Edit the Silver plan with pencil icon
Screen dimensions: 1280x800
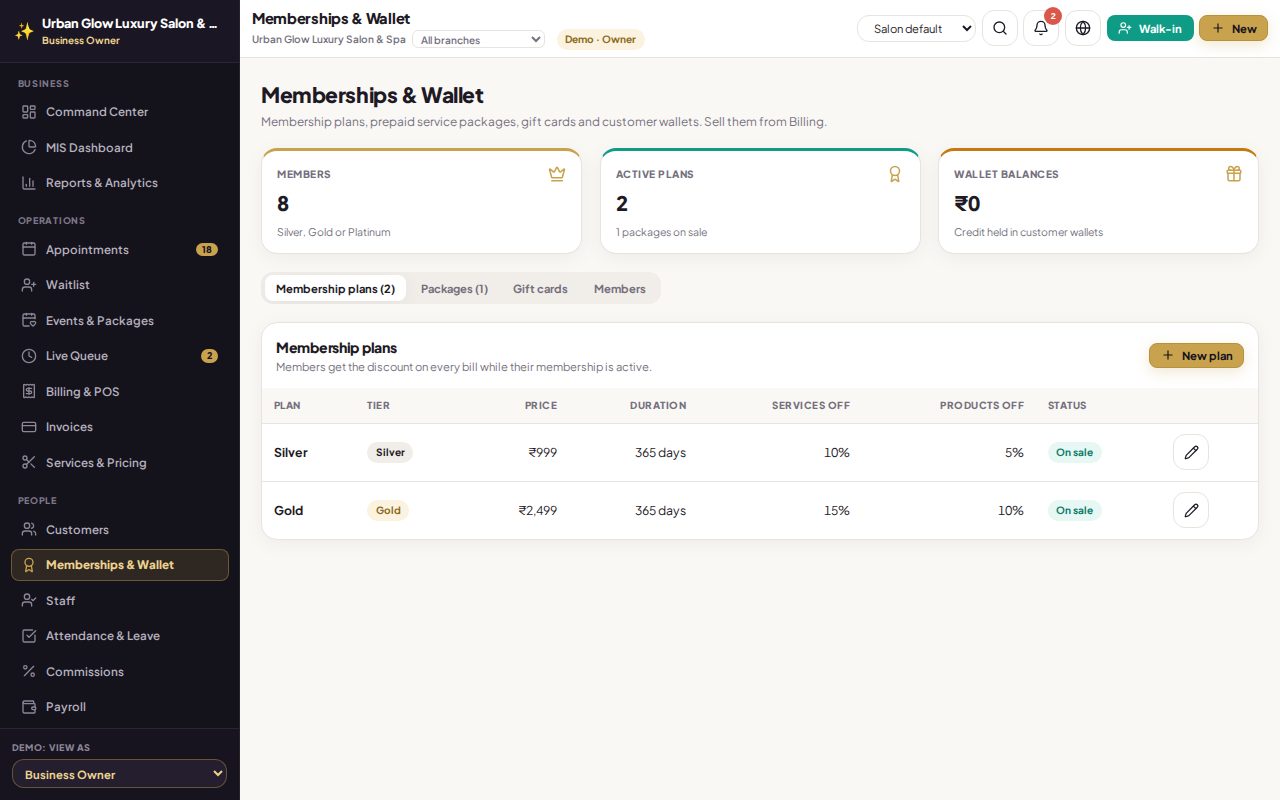tap(1191, 452)
